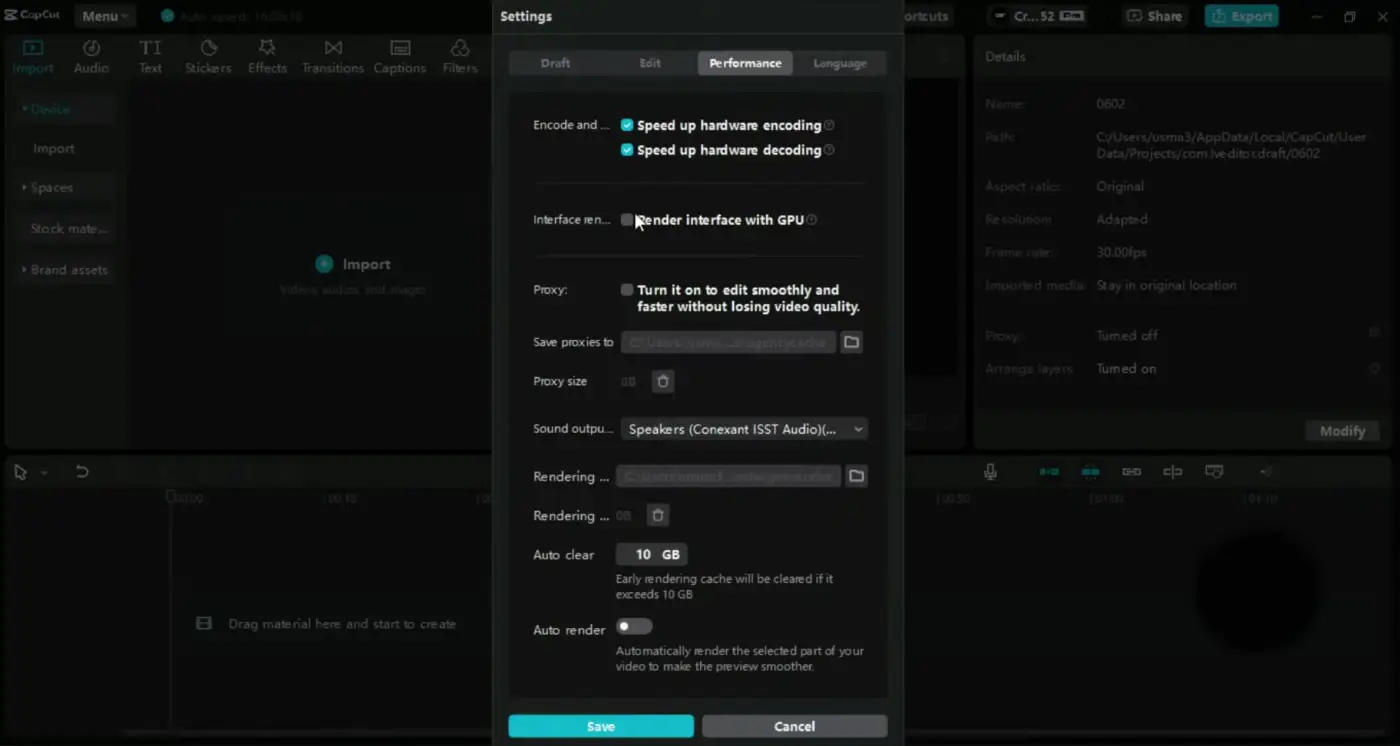
Task: Record a voiceover with the microphone icon
Action: click(990, 471)
